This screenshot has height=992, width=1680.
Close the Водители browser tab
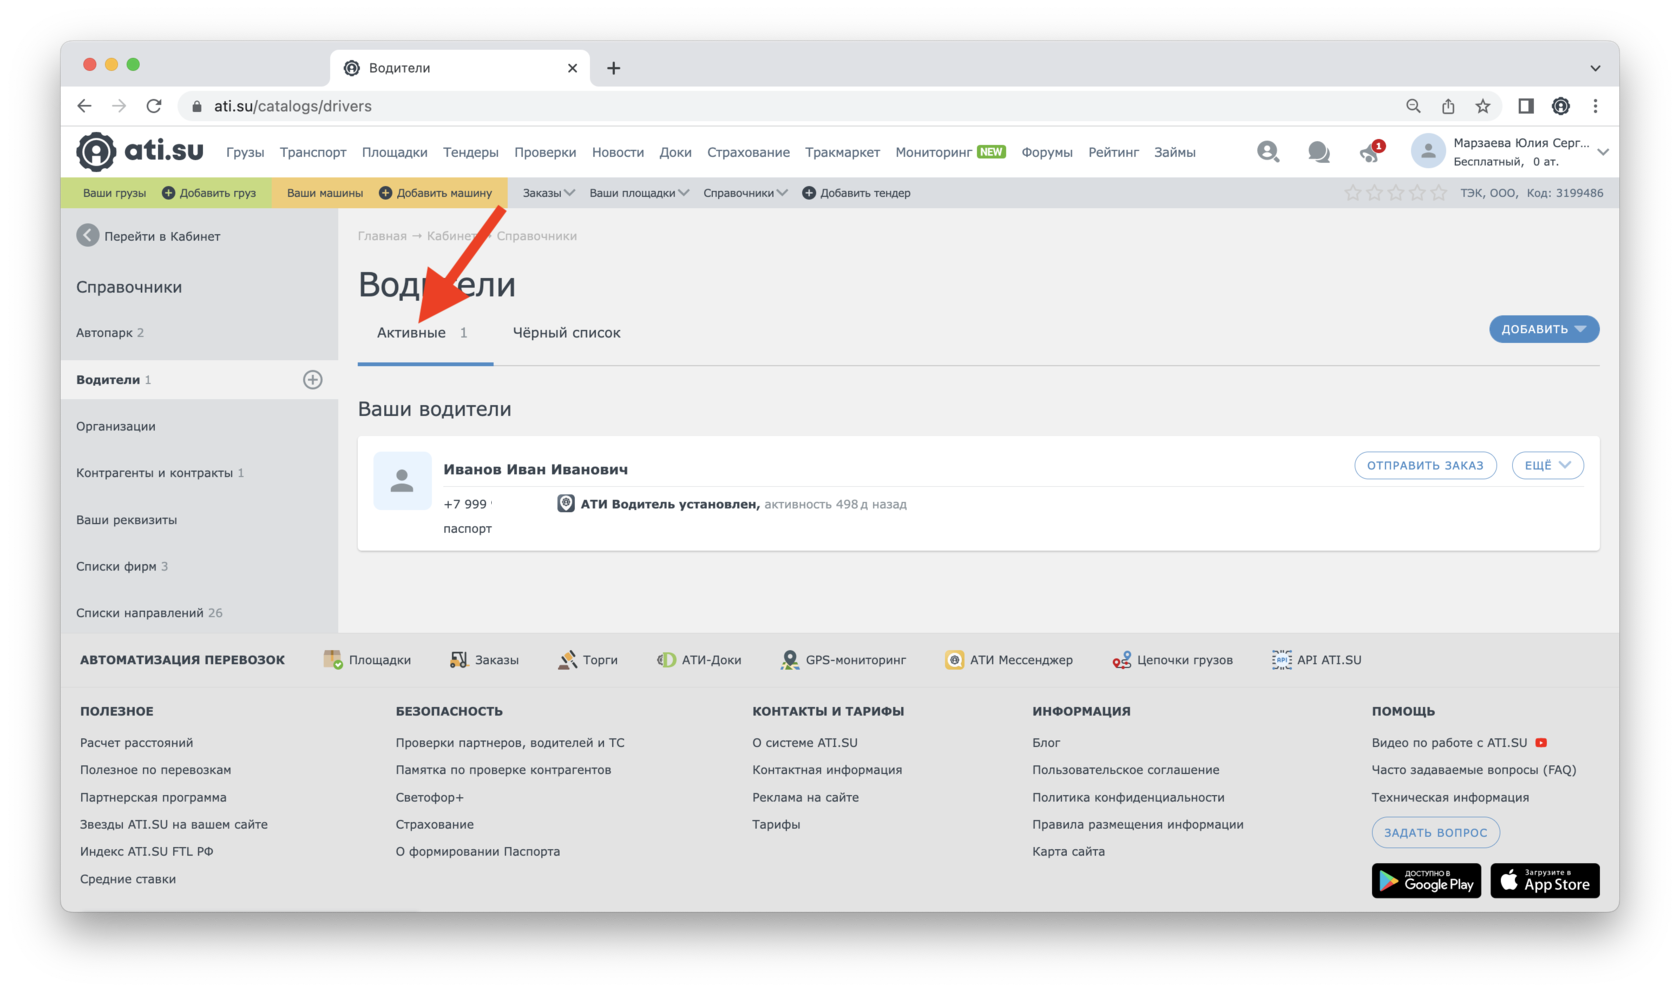click(572, 68)
